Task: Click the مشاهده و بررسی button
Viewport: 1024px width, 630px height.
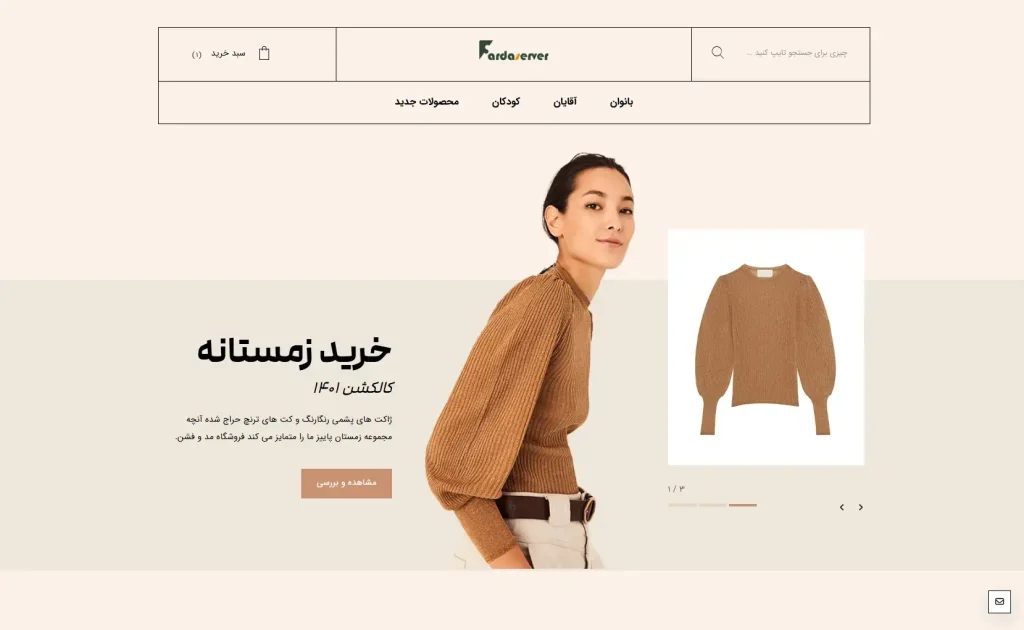Action: (x=346, y=483)
